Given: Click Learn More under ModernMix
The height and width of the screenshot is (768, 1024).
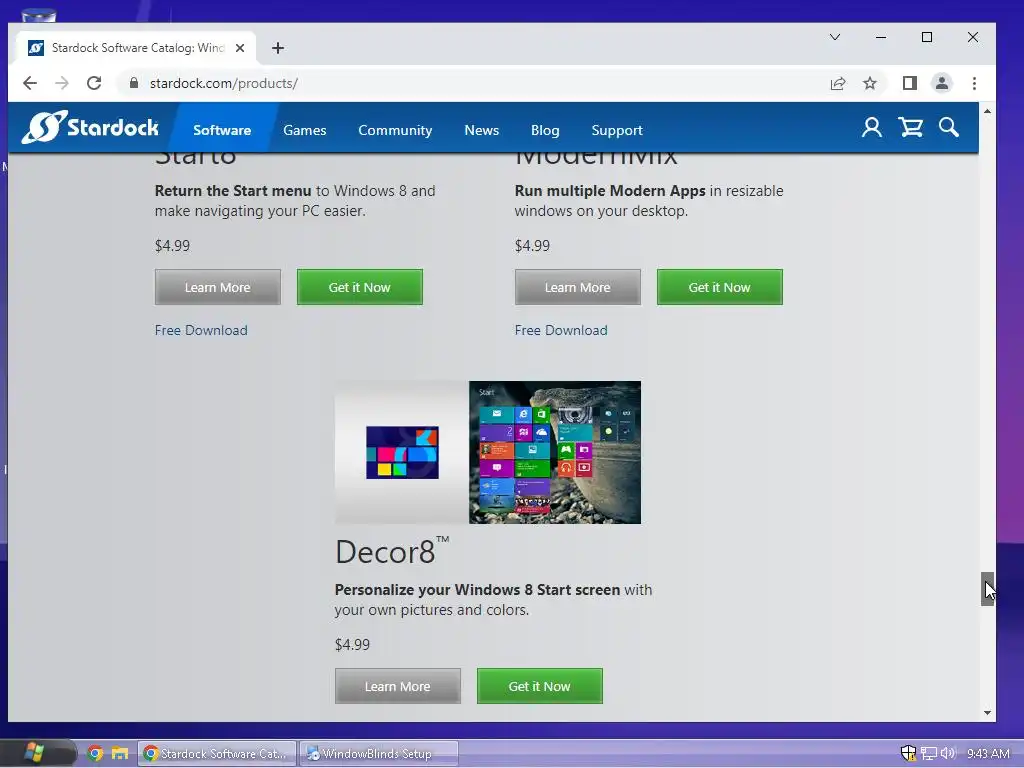Looking at the screenshot, I should tap(577, 287).
